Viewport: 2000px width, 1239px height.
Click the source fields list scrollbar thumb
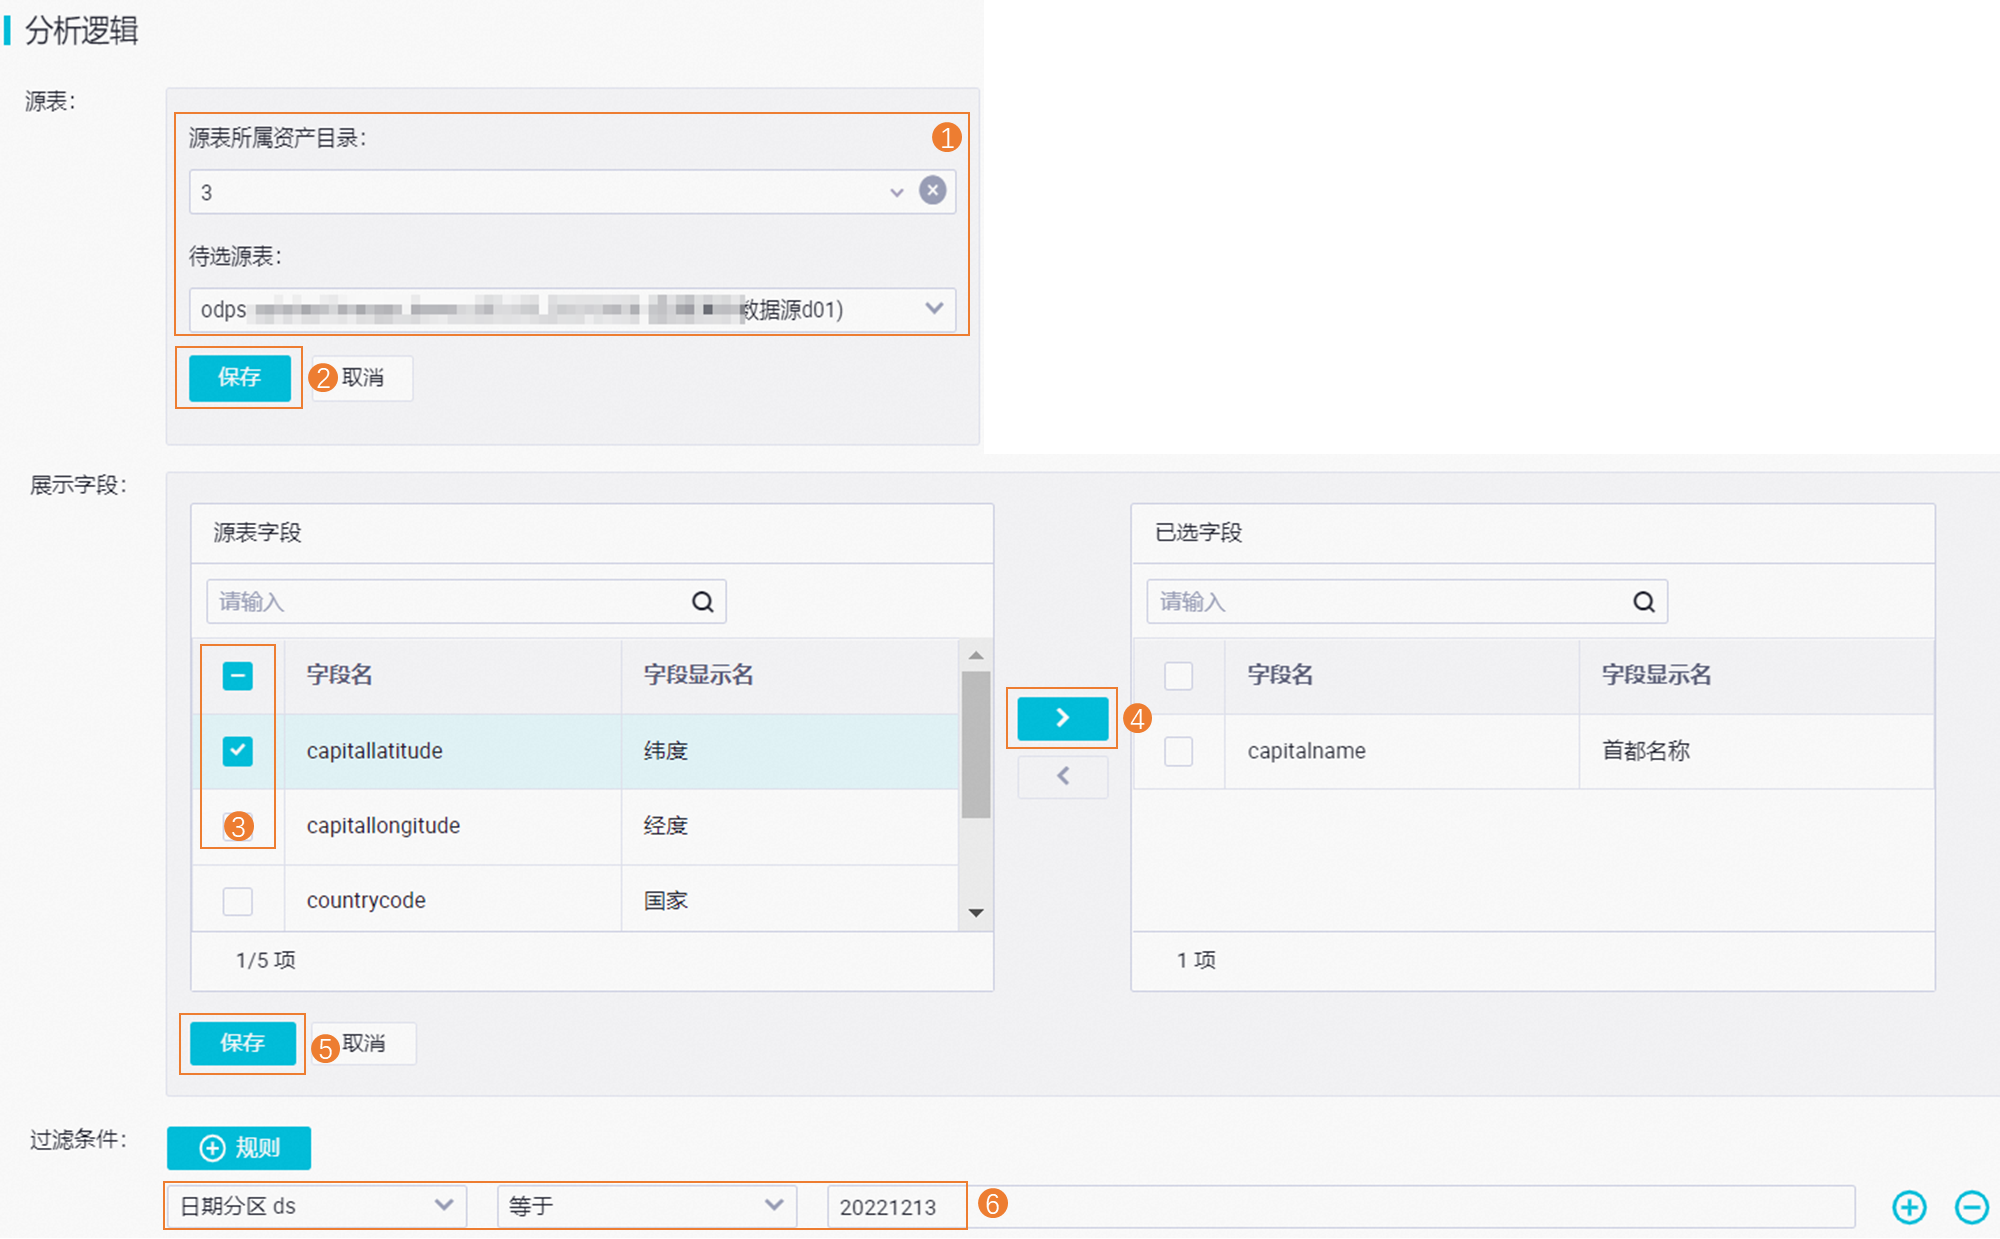pyautogui.click(x=976, y=745)
